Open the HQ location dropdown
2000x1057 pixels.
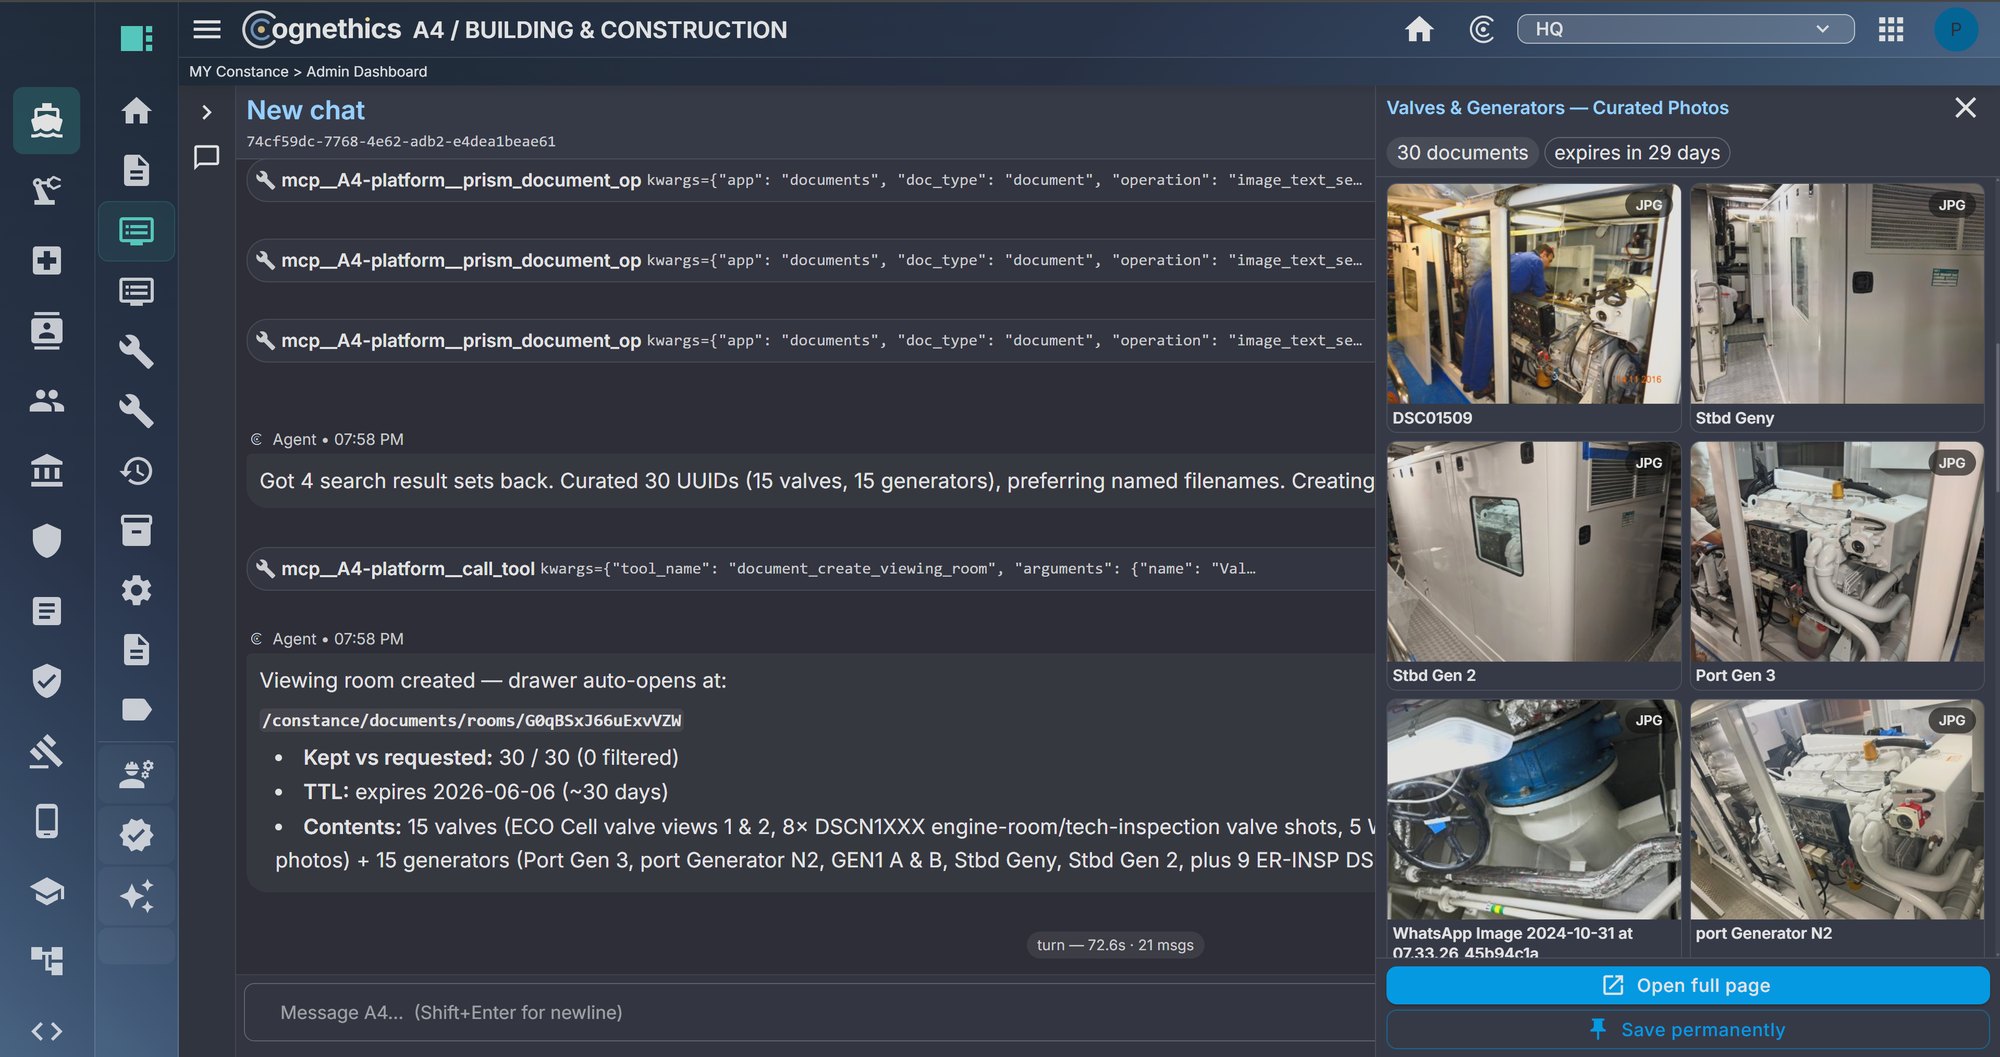(x=1685, y=29)
